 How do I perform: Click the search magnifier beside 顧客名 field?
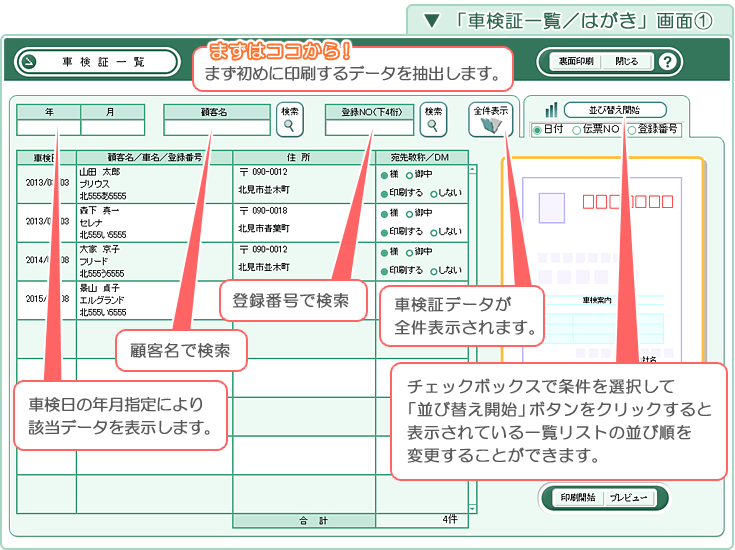290,120
